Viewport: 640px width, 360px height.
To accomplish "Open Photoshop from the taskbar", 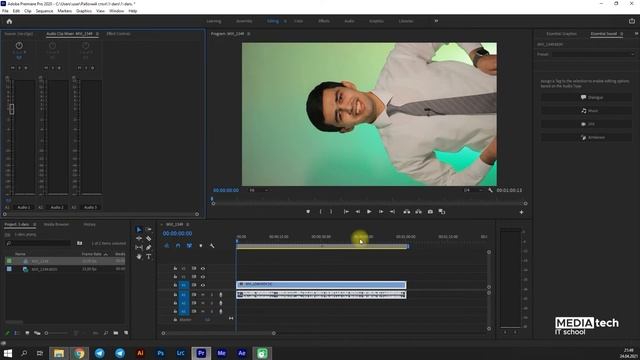I will [160, 353].
